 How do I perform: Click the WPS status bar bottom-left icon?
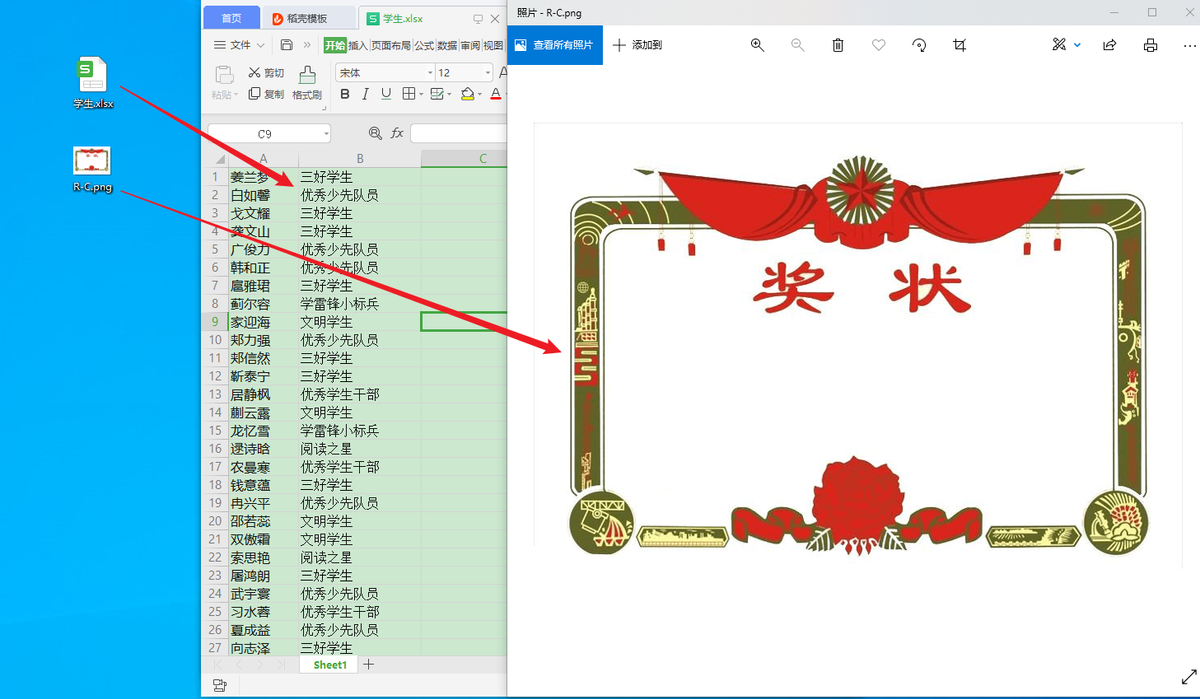[x=219, y=685]
